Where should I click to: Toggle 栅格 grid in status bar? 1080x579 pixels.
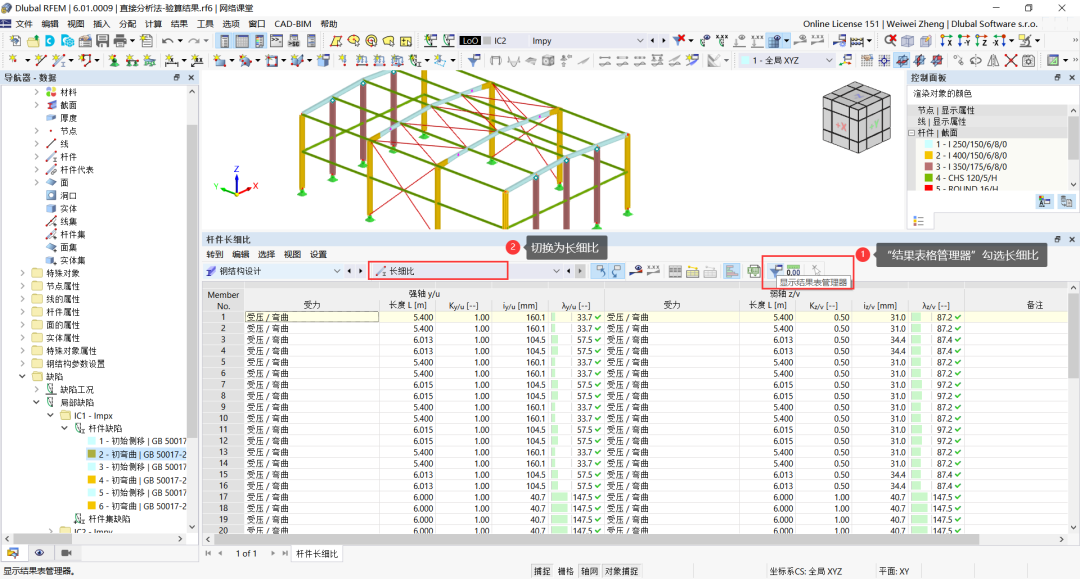(565, 571)
